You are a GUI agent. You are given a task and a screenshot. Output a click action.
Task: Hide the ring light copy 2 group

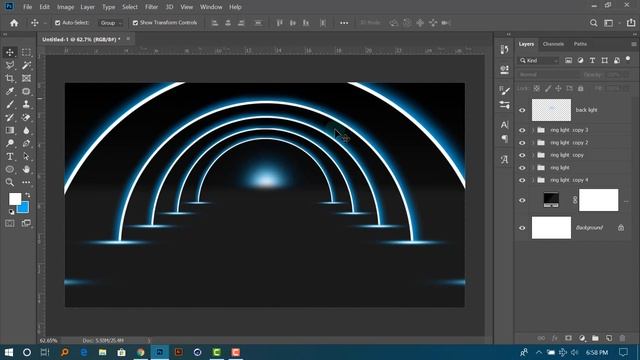pyautogui.click(x=522, y=143)
